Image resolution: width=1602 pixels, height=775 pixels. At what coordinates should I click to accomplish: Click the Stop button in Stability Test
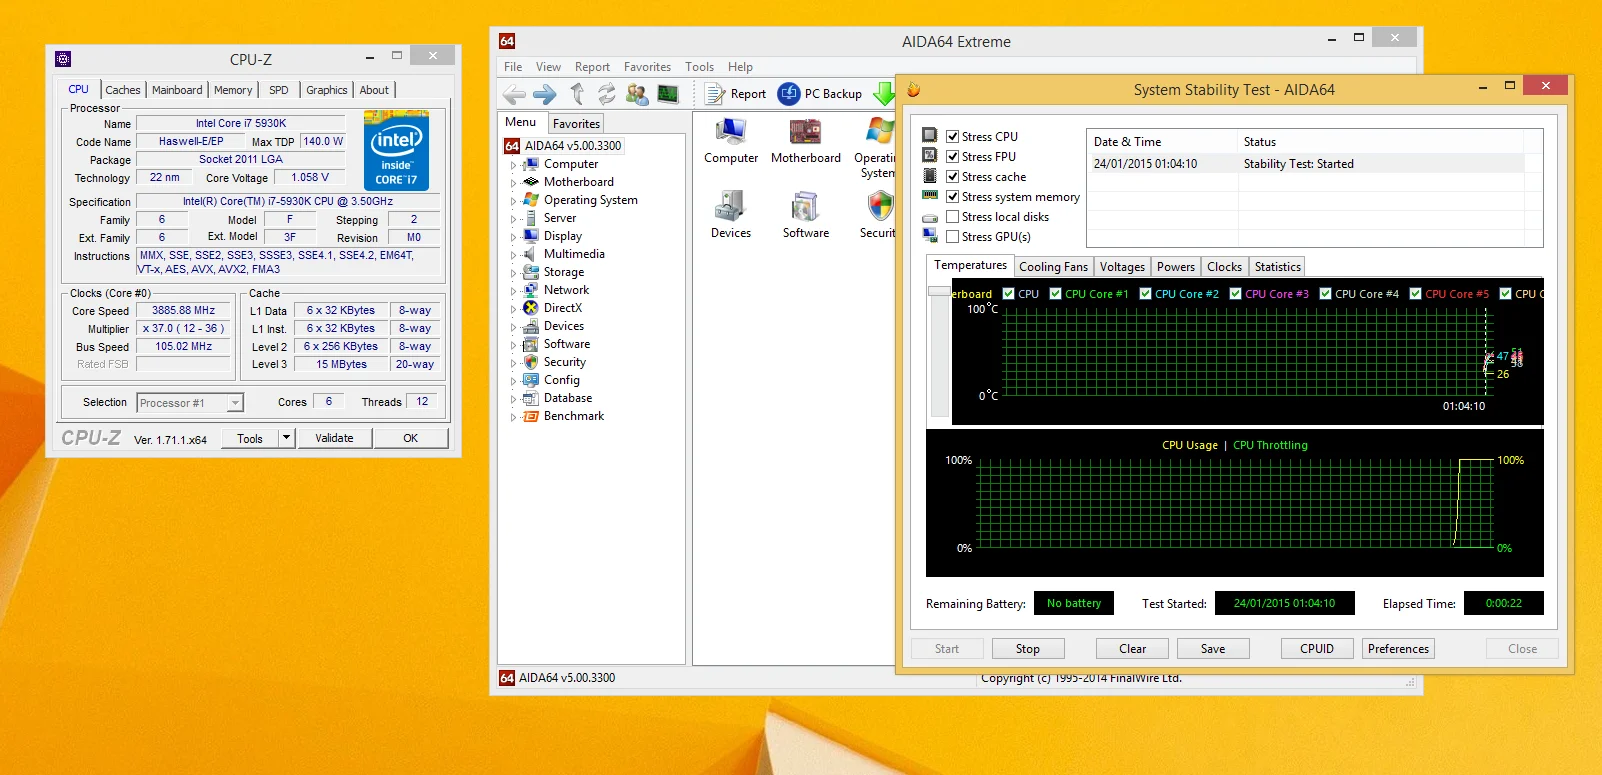click(1028, 649)
